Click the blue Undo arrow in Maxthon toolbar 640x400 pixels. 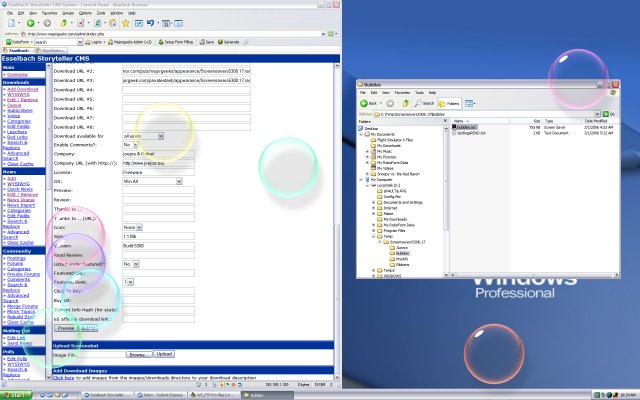point(150,23)
